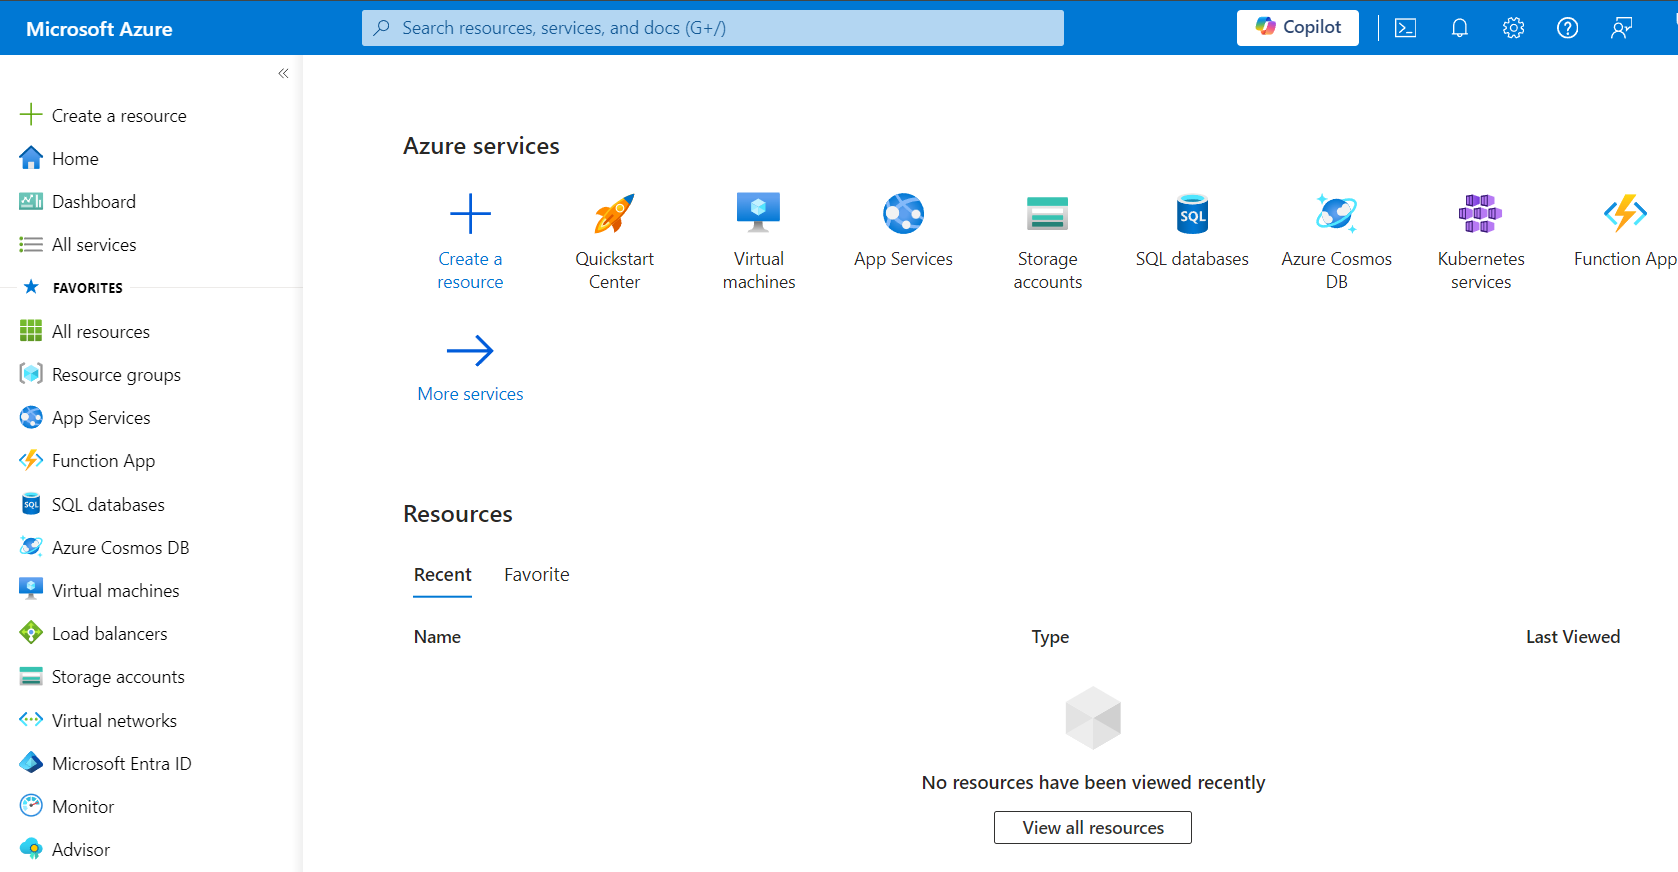Open the Azure Cosmos DB service tile
Image resolution: width=1678 pixels, height=872 pixels.
[1336, 241]
